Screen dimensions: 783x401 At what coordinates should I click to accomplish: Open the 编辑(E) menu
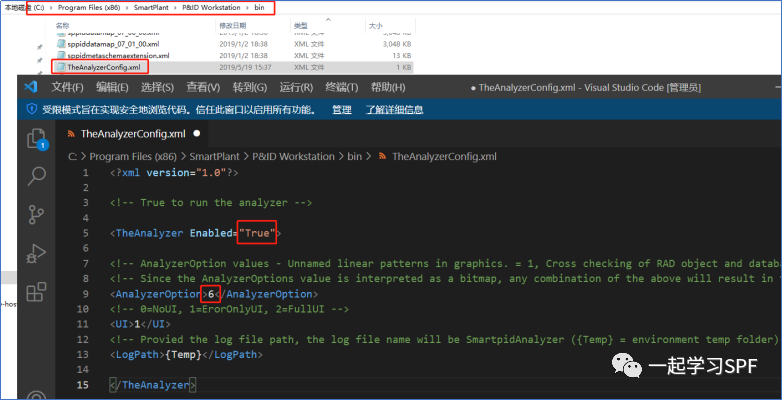pos(112,87)
